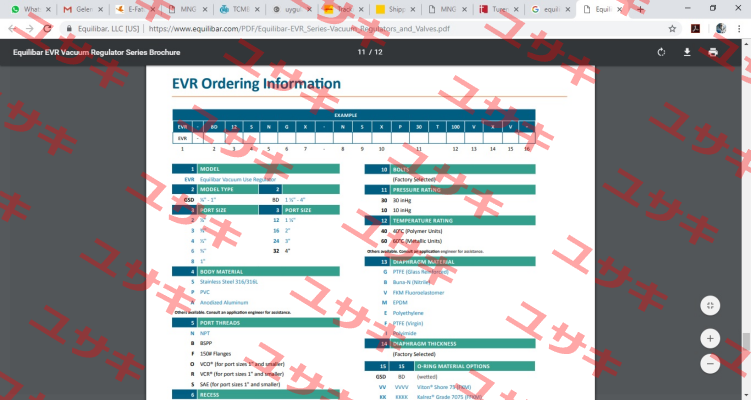
Task: Open Chrome's three-dot menu
Action: (740, 29)
